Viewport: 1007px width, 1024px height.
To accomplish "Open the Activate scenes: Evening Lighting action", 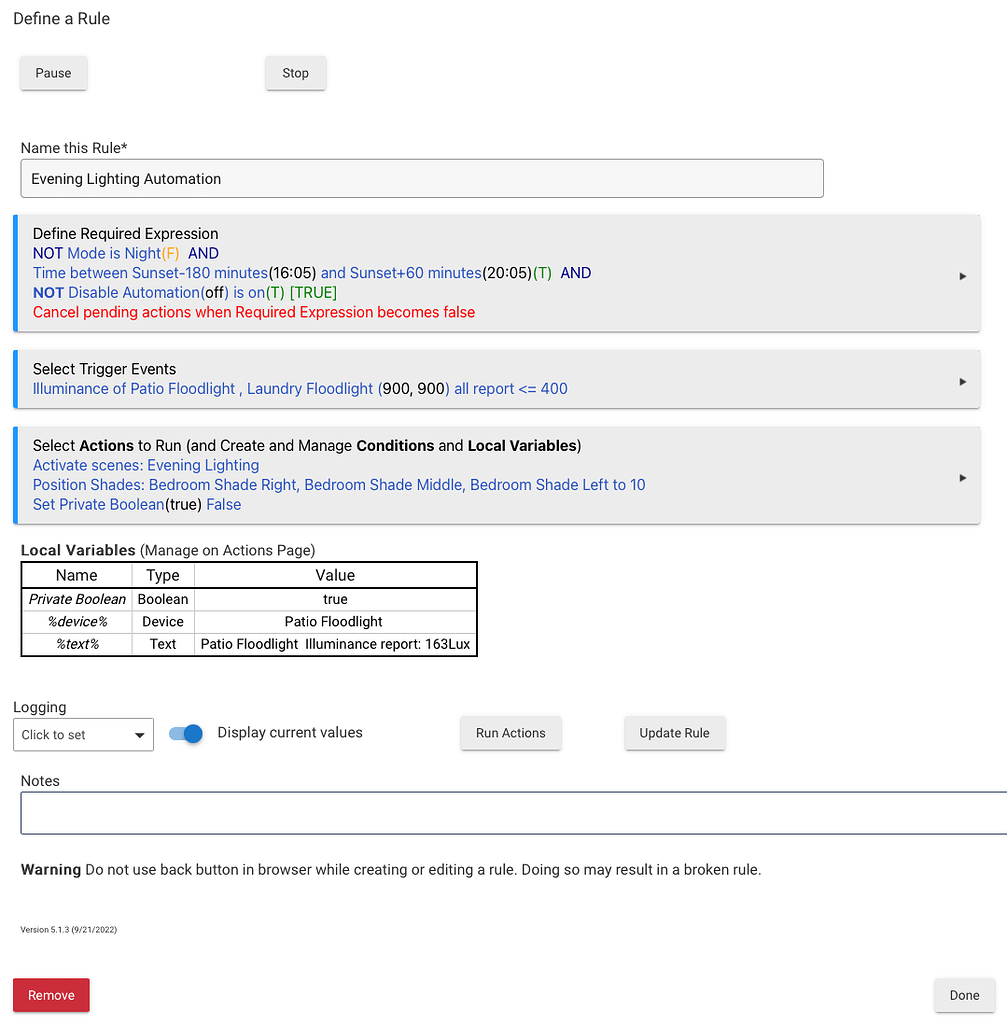I will point(146,465).
